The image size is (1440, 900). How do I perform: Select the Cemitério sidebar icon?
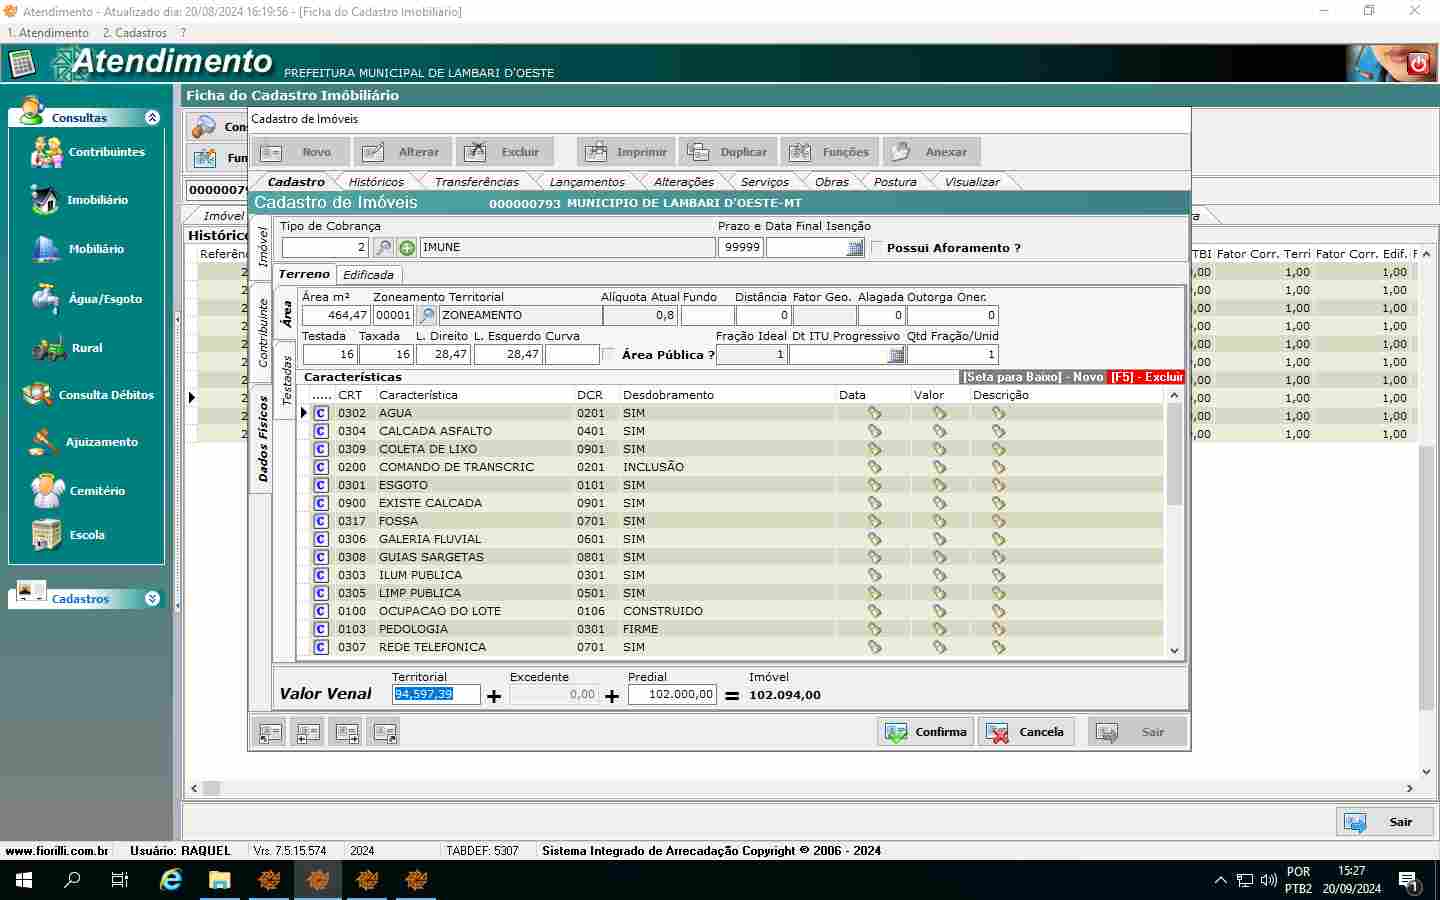(48, 490)
